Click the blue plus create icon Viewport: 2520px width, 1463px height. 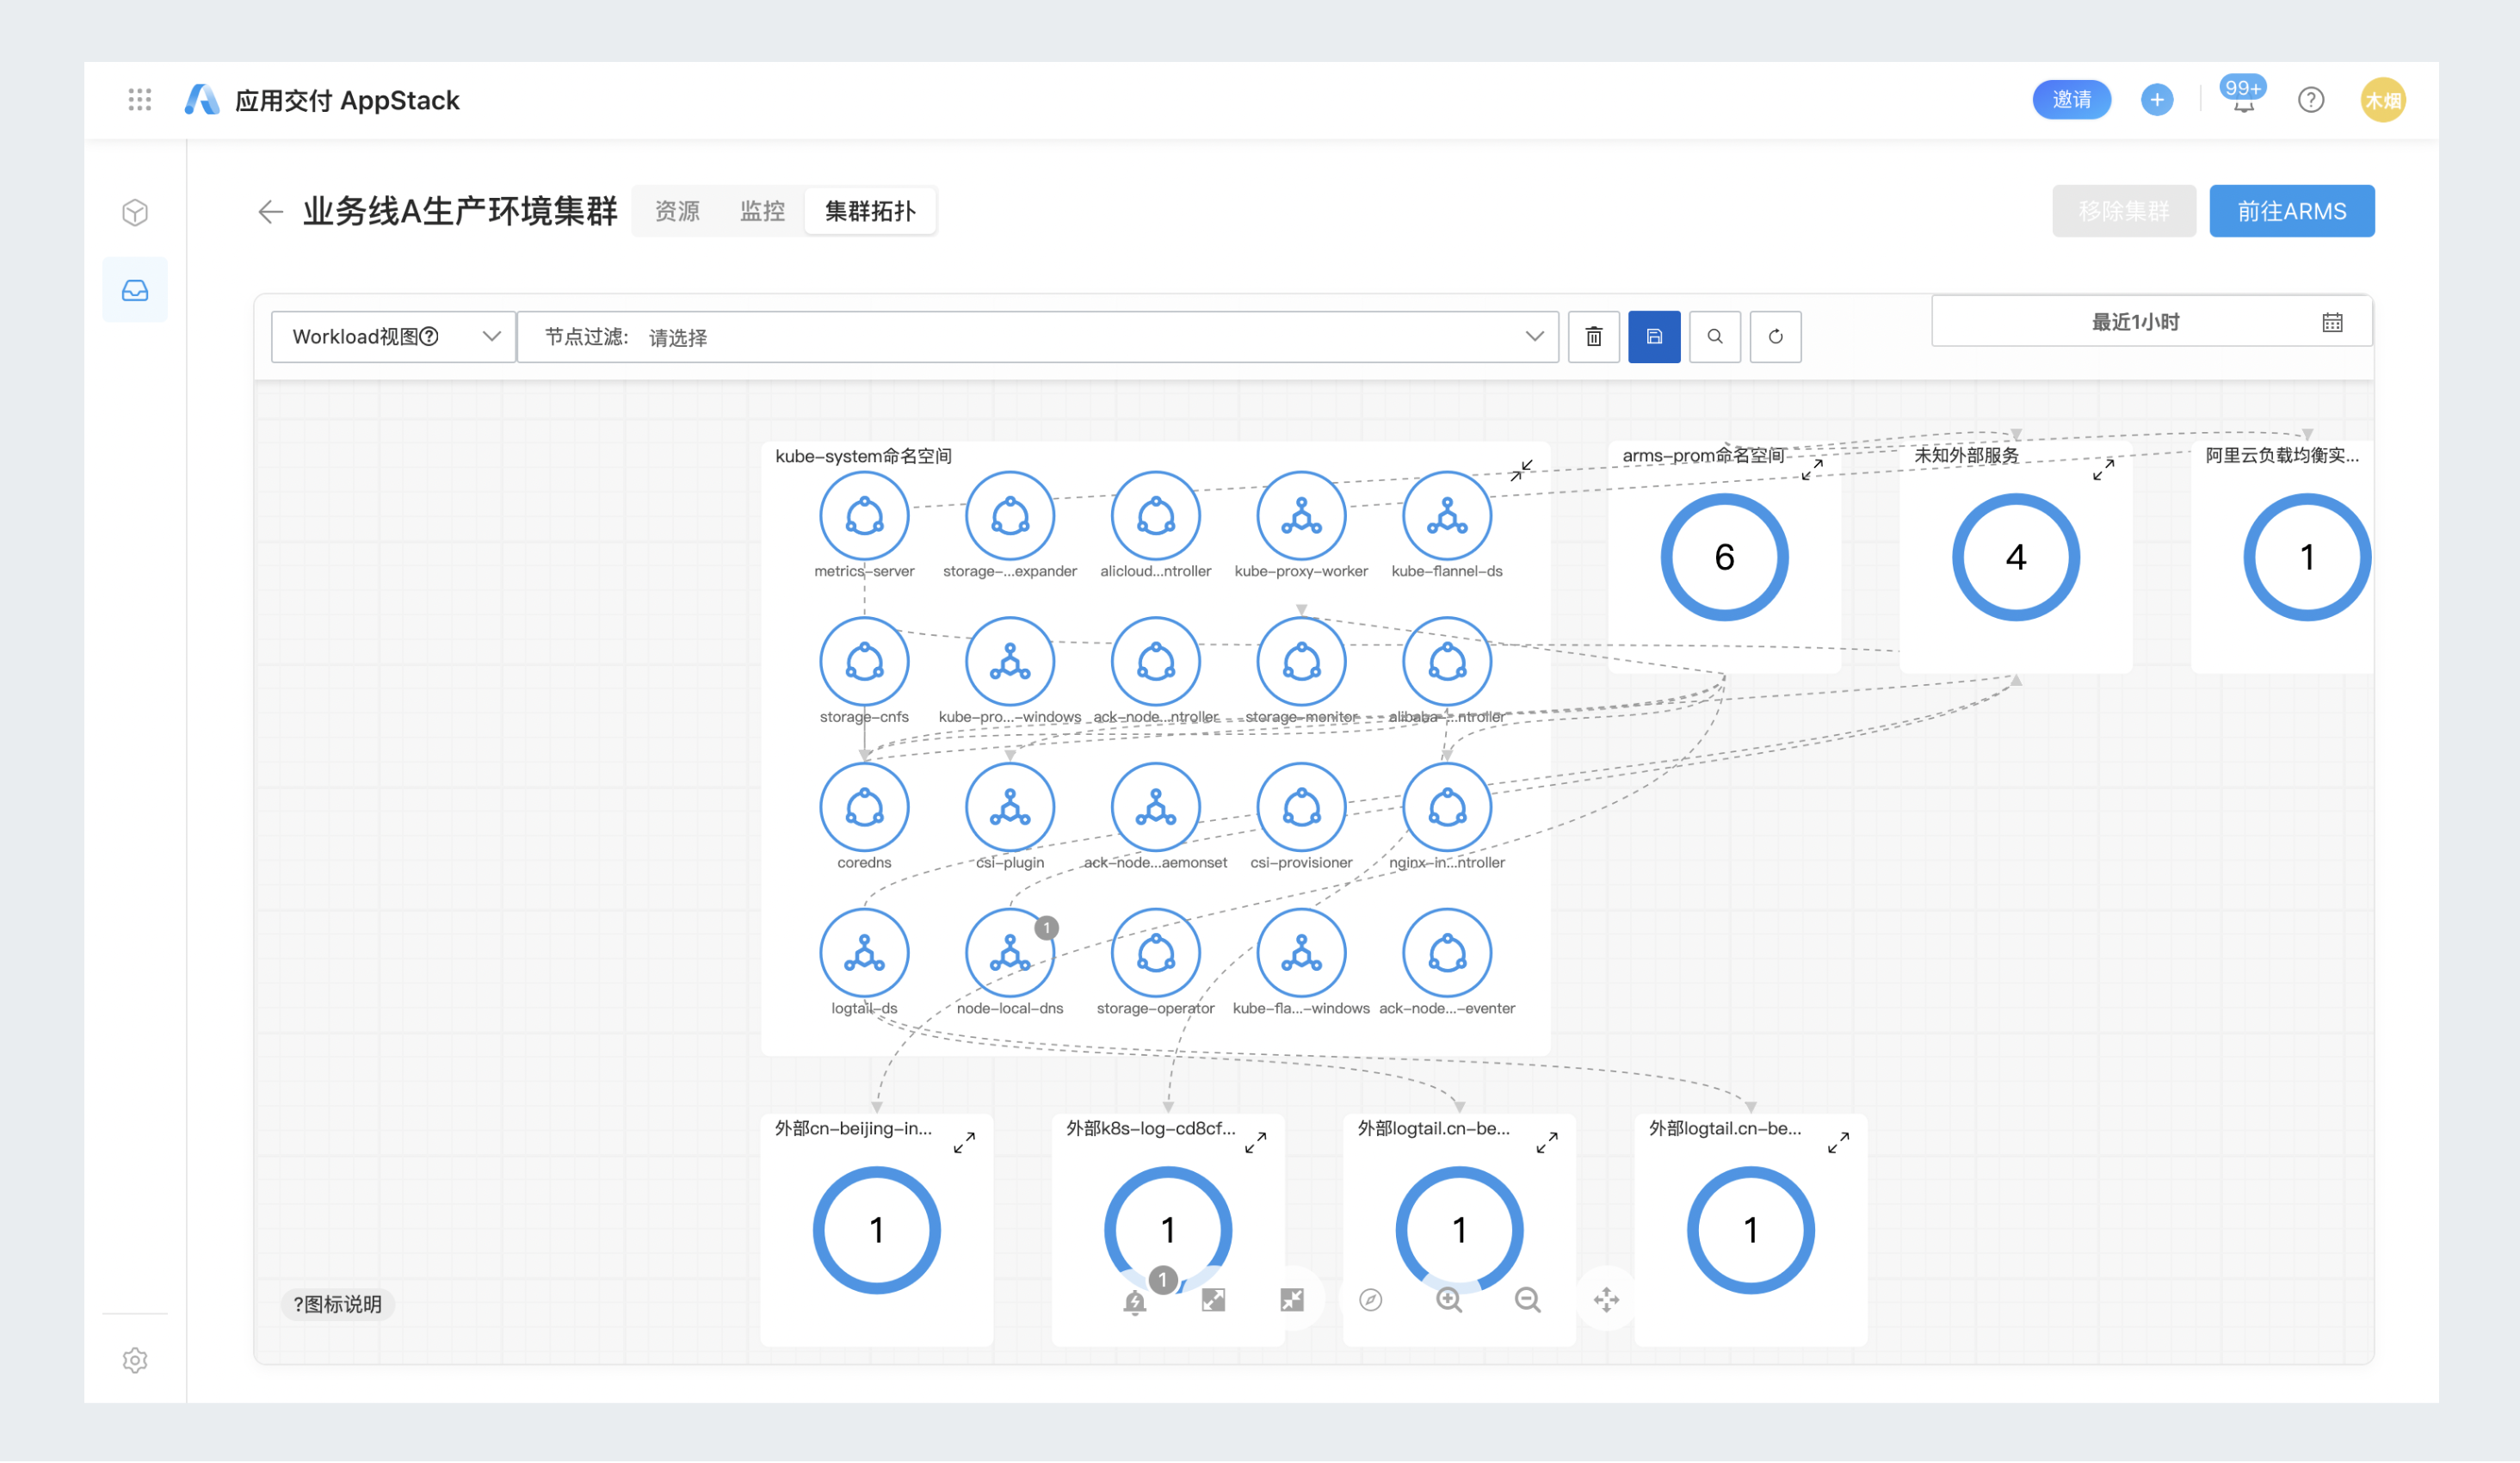(x=2156, y=100)
